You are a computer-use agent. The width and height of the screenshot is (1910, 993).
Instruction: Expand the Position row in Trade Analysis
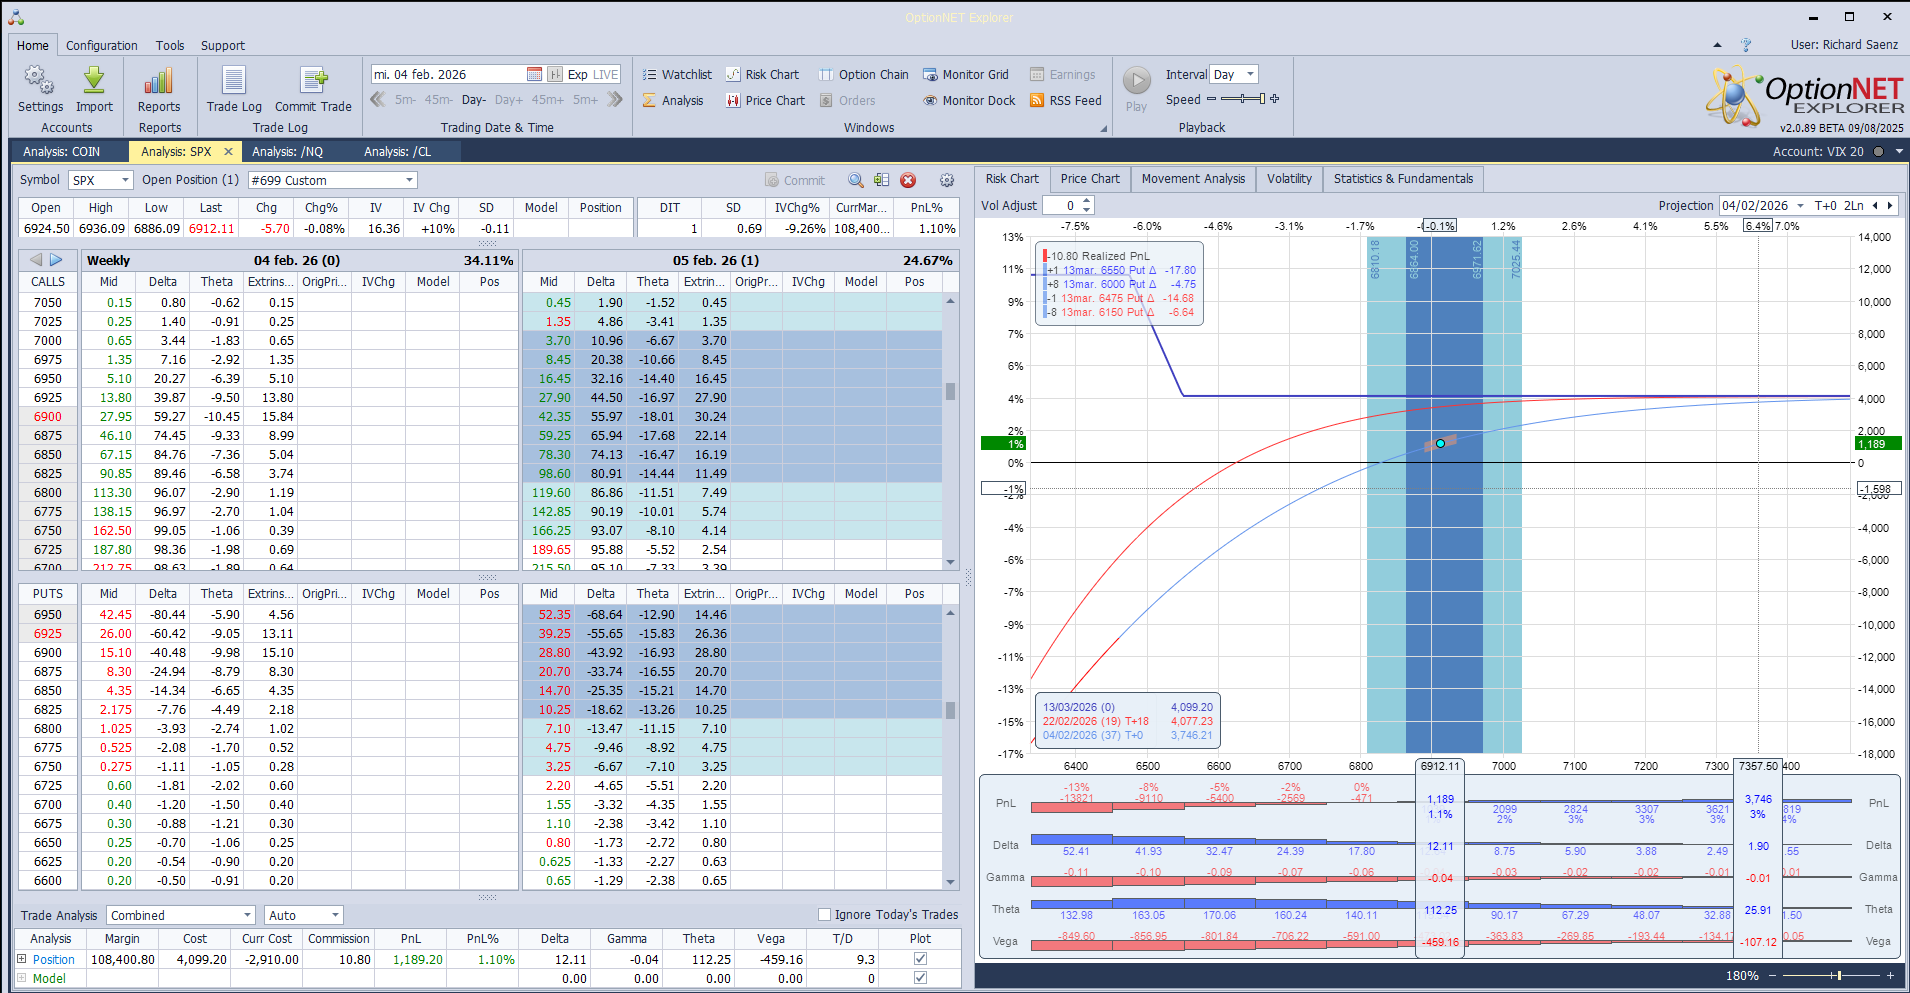click(x=22, y=959)
